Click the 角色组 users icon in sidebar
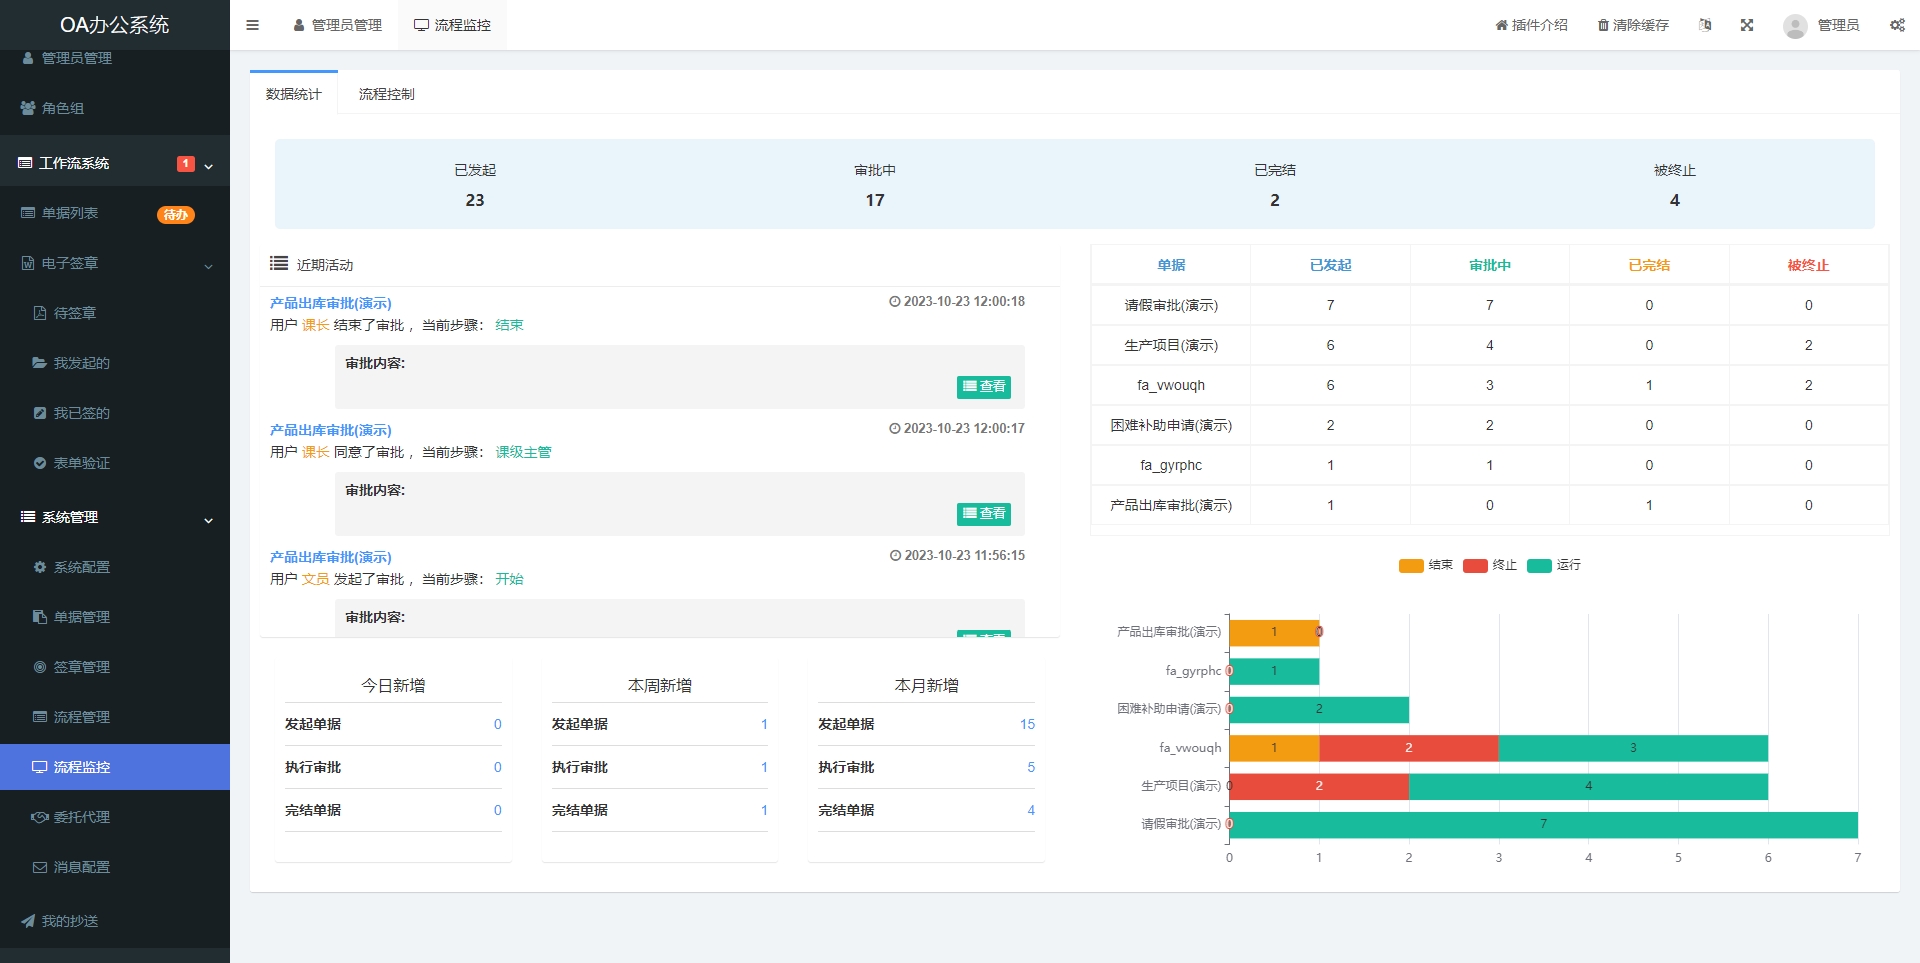 pyautogui.click(x=28, y=108)
